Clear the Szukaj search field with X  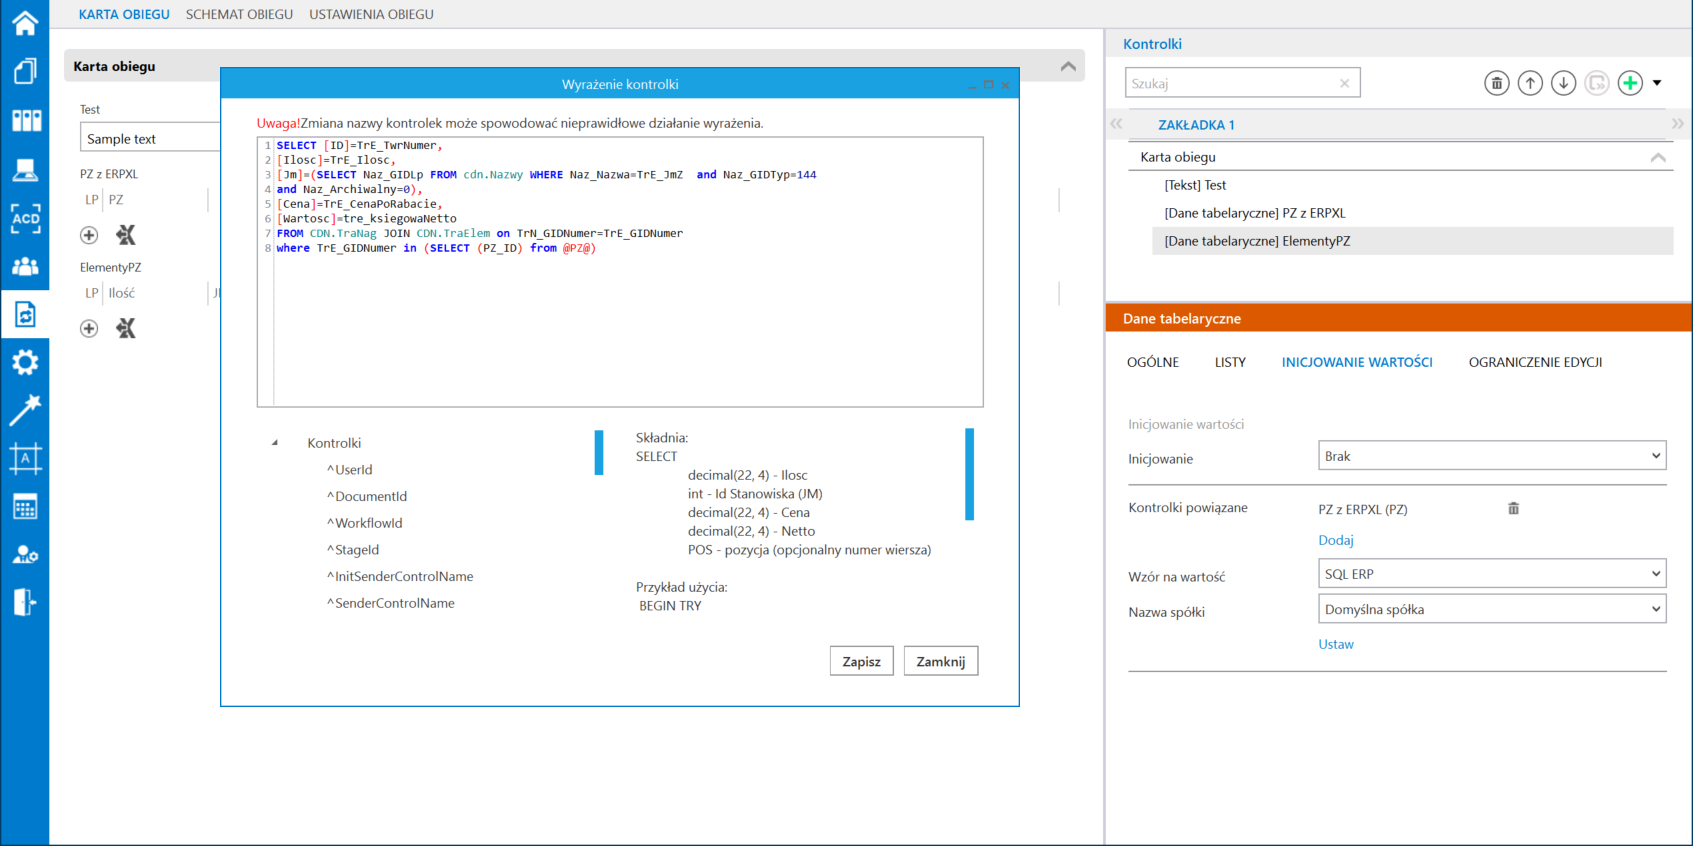click(1344, 83)
